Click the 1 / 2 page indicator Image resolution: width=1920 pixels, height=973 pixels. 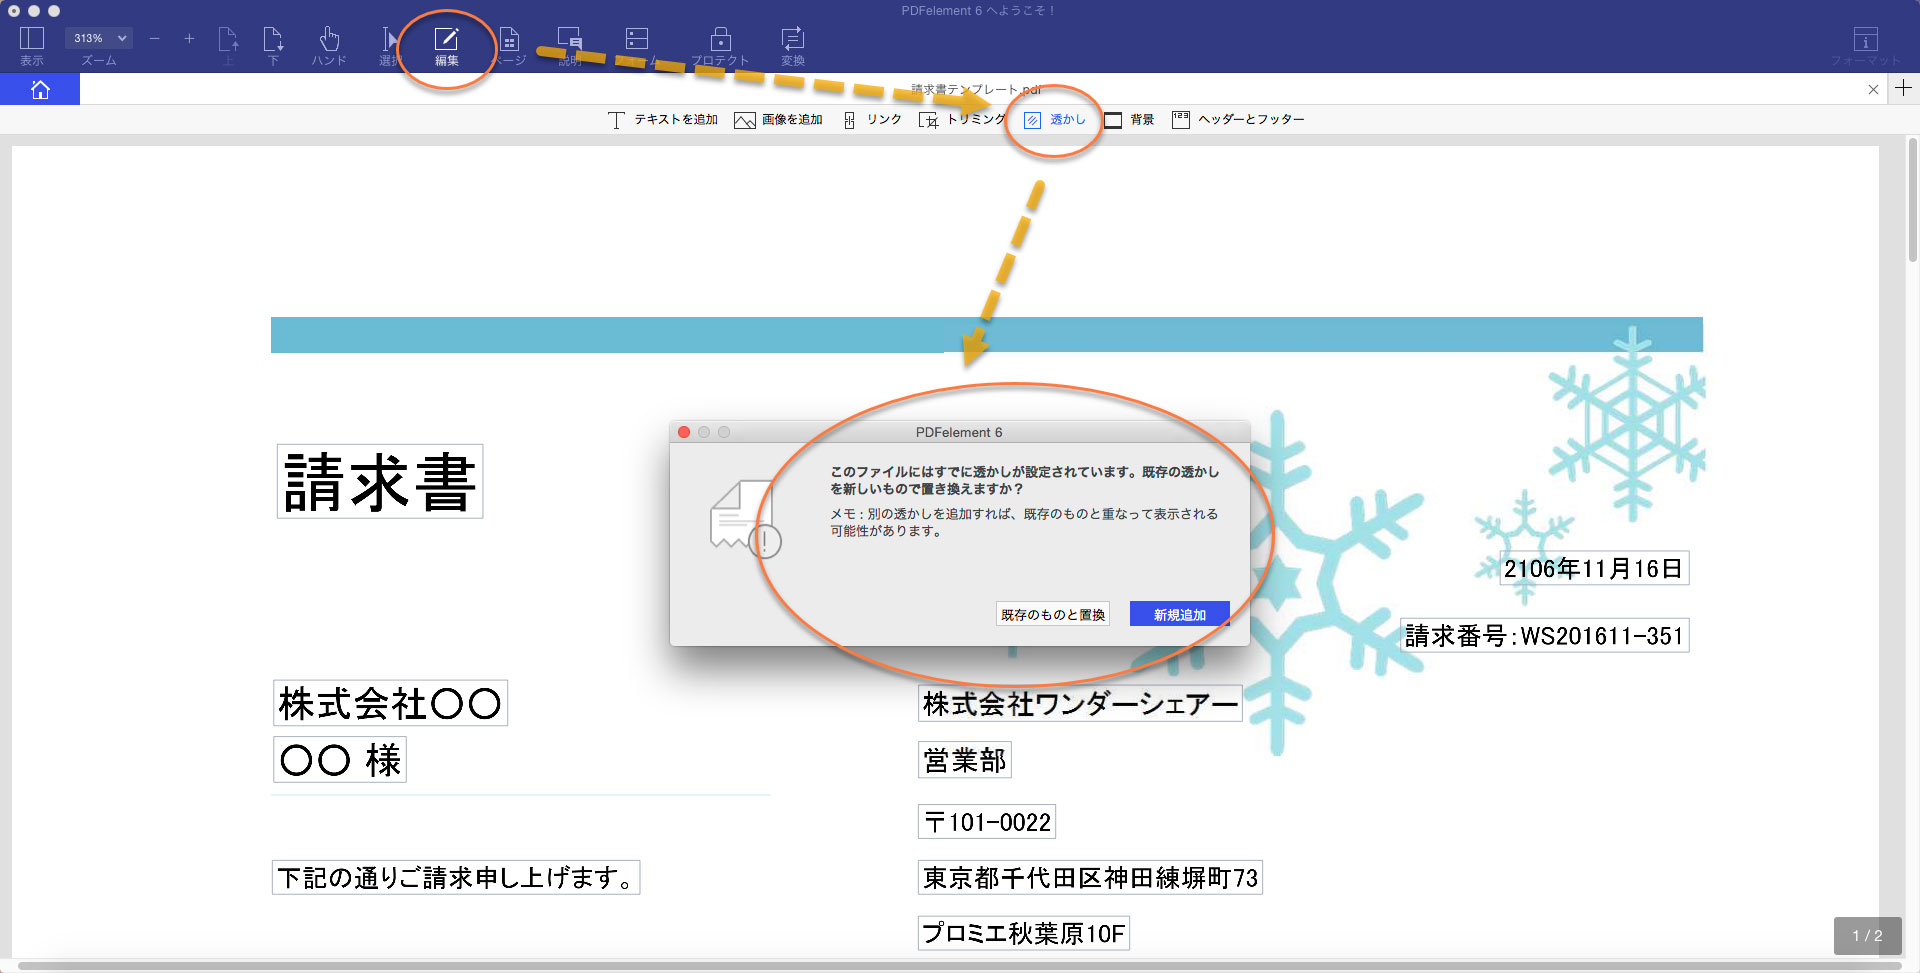coord(1867,935)
